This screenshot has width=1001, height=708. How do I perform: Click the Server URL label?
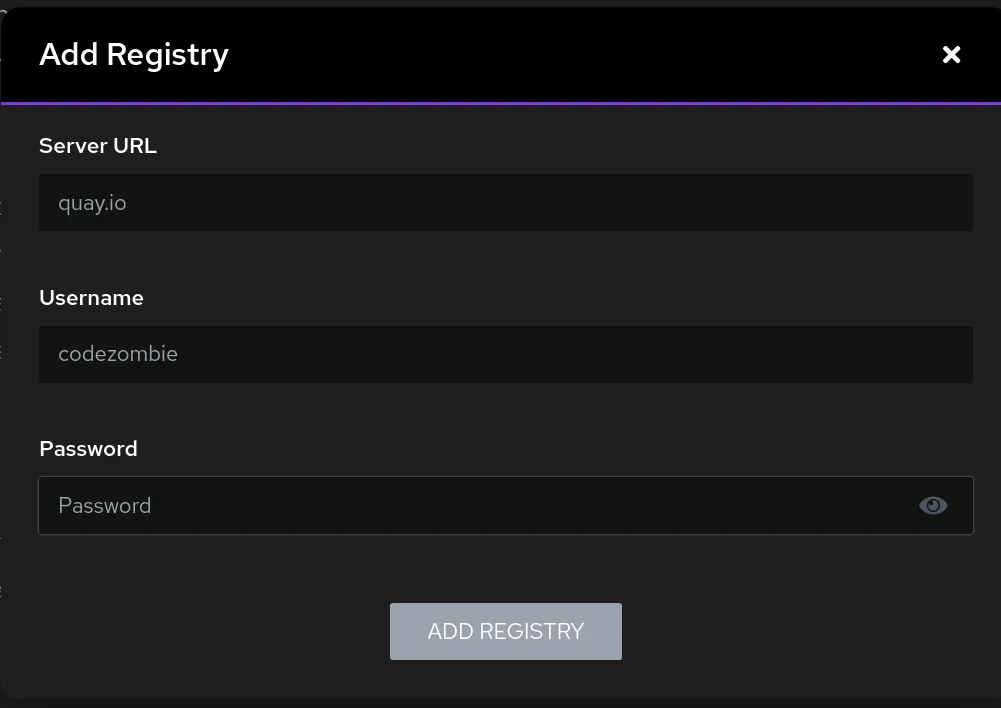98,146
